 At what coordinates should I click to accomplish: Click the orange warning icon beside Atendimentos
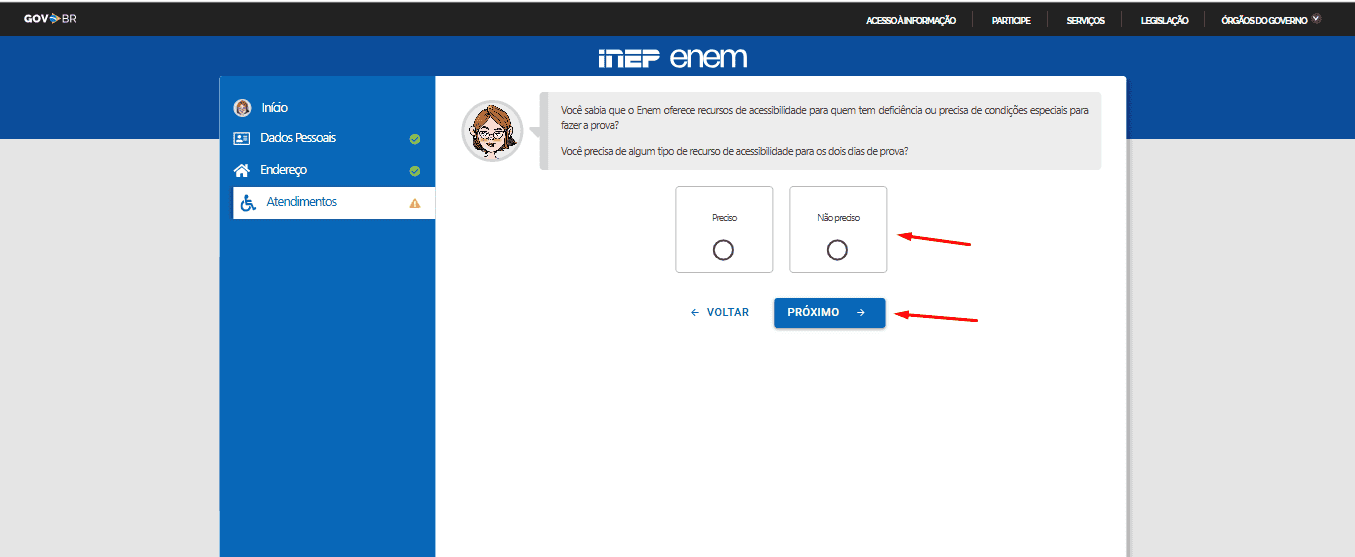pos(415,203)
